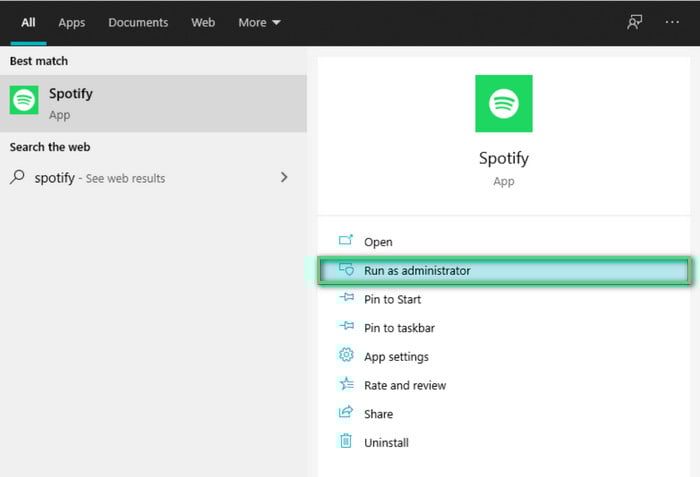Viewport: 700px width, 477px height.
Task: Click the Pin to Start pin icon
Action: coord(346,297)
